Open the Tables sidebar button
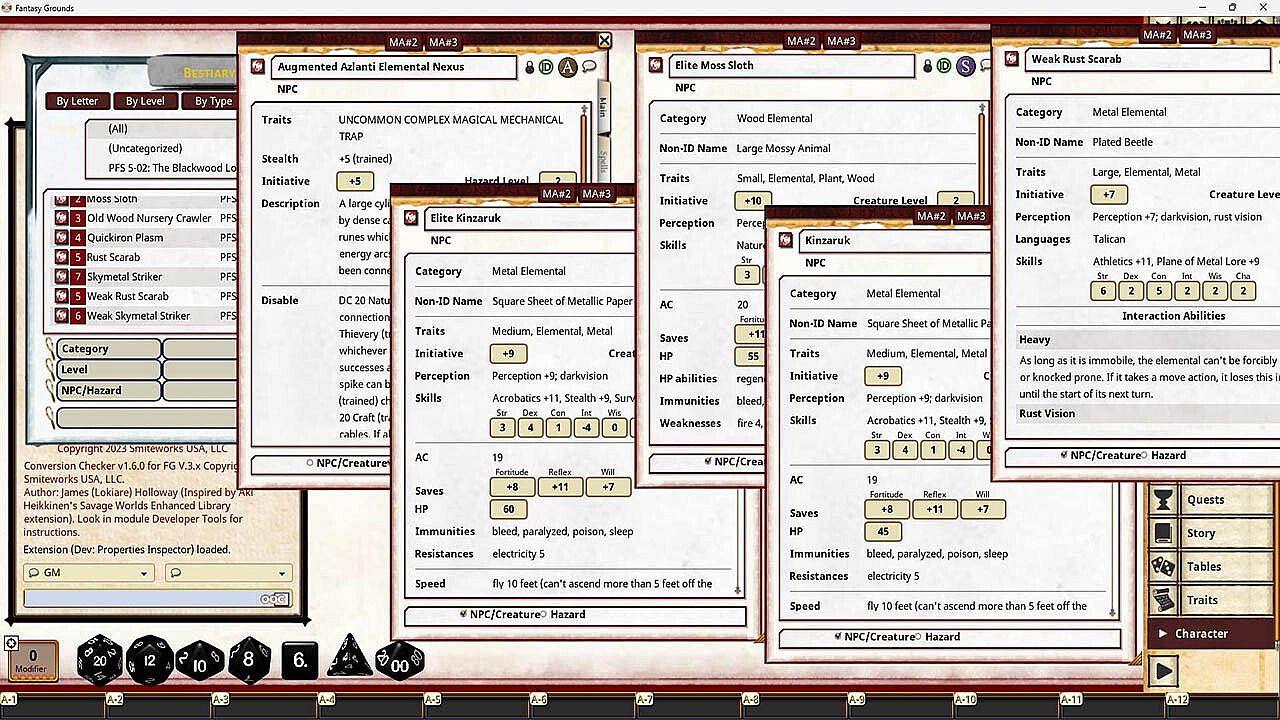 [1211, 566]
